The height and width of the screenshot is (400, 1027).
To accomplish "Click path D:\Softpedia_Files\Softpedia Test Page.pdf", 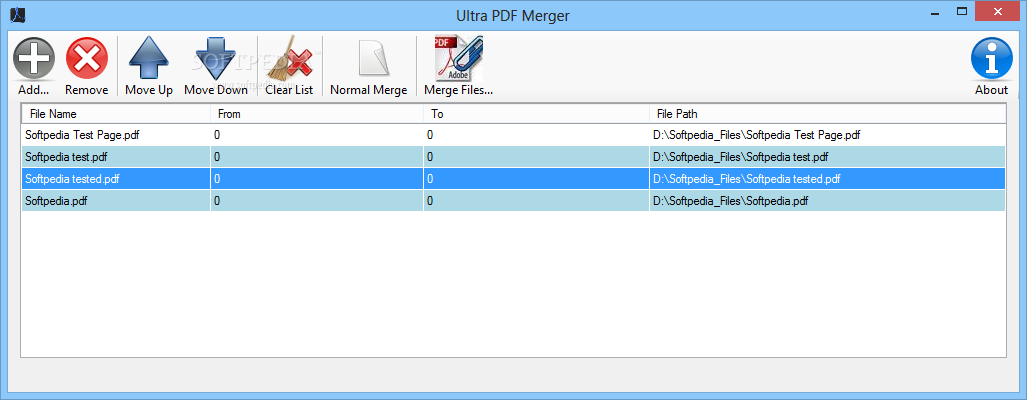I will [x=756, y=136].
